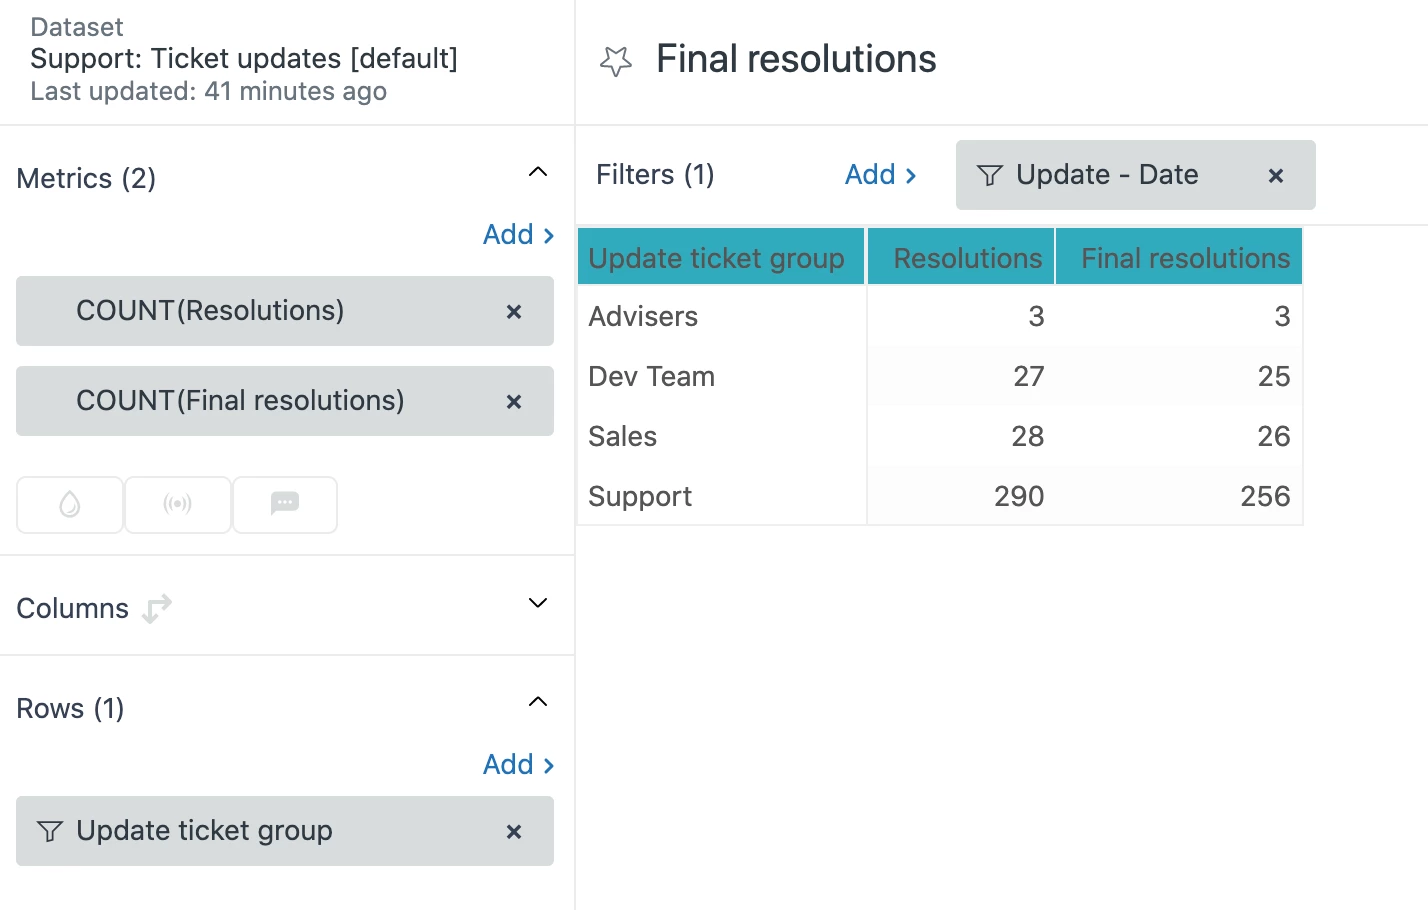This screenshot has height=910, width=1428.
Task: Open the color droplet formatting icon
Action: [x=70, y=504]
